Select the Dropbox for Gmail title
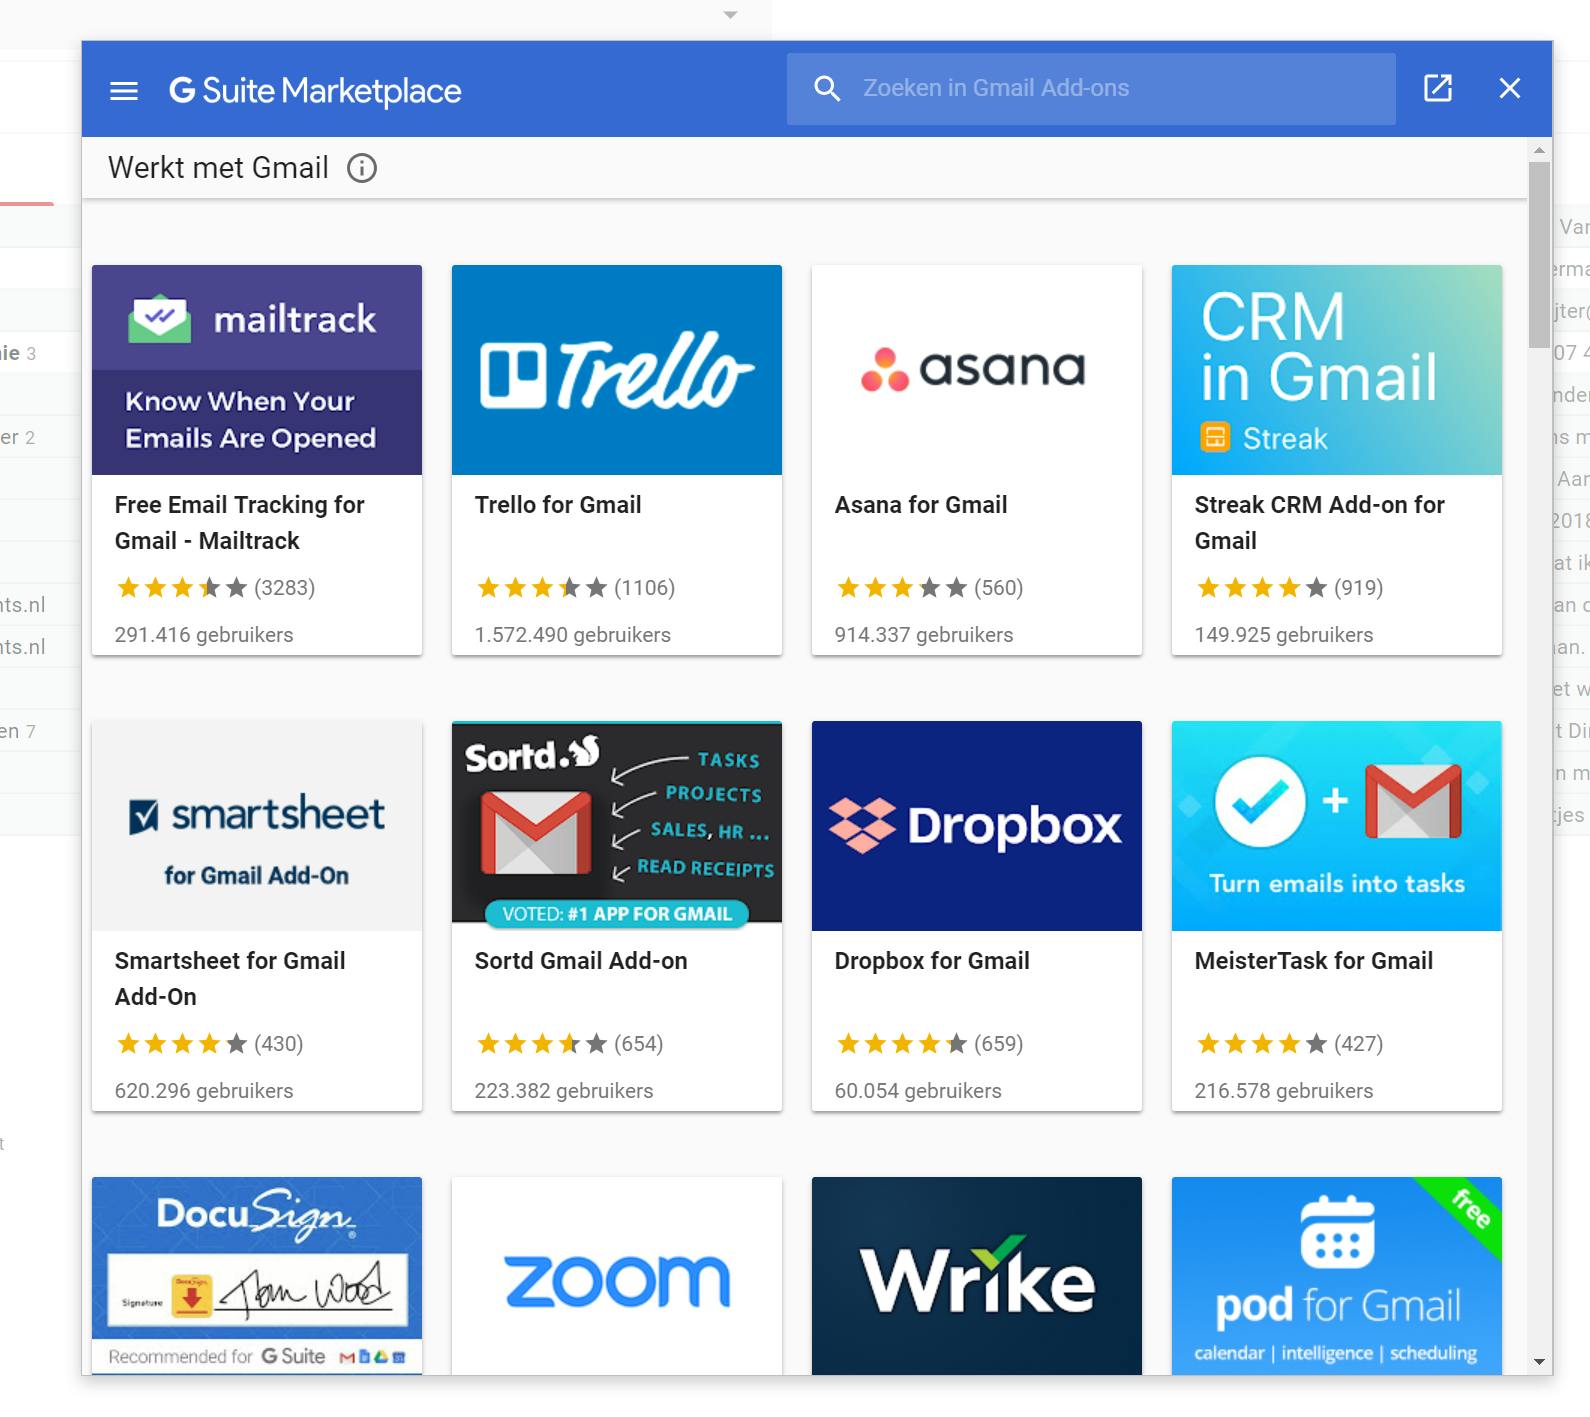The height and width of the screenshot is (1417, 1590). (x=932, y=961)
